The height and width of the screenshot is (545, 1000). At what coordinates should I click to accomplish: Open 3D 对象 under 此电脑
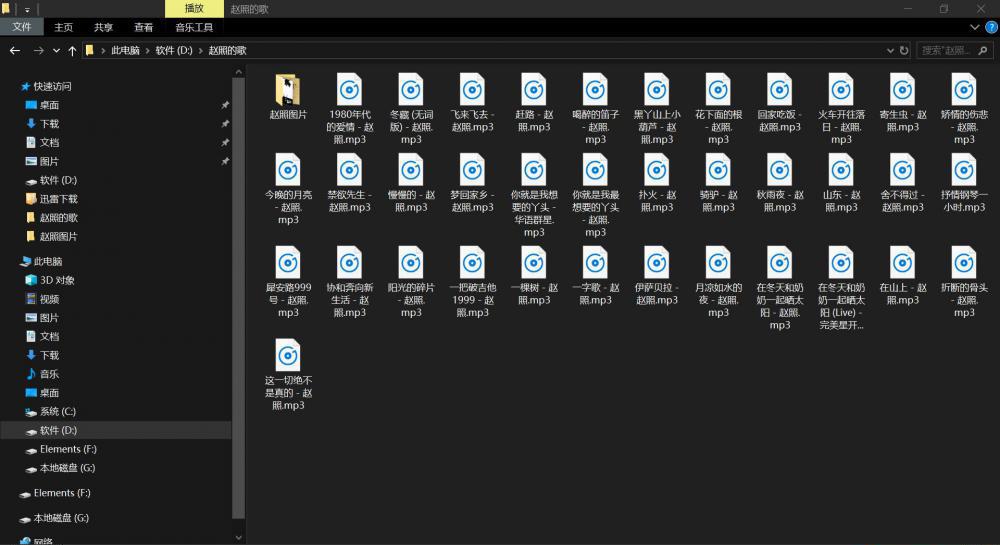pyautogui.click(x=57, y=280)
